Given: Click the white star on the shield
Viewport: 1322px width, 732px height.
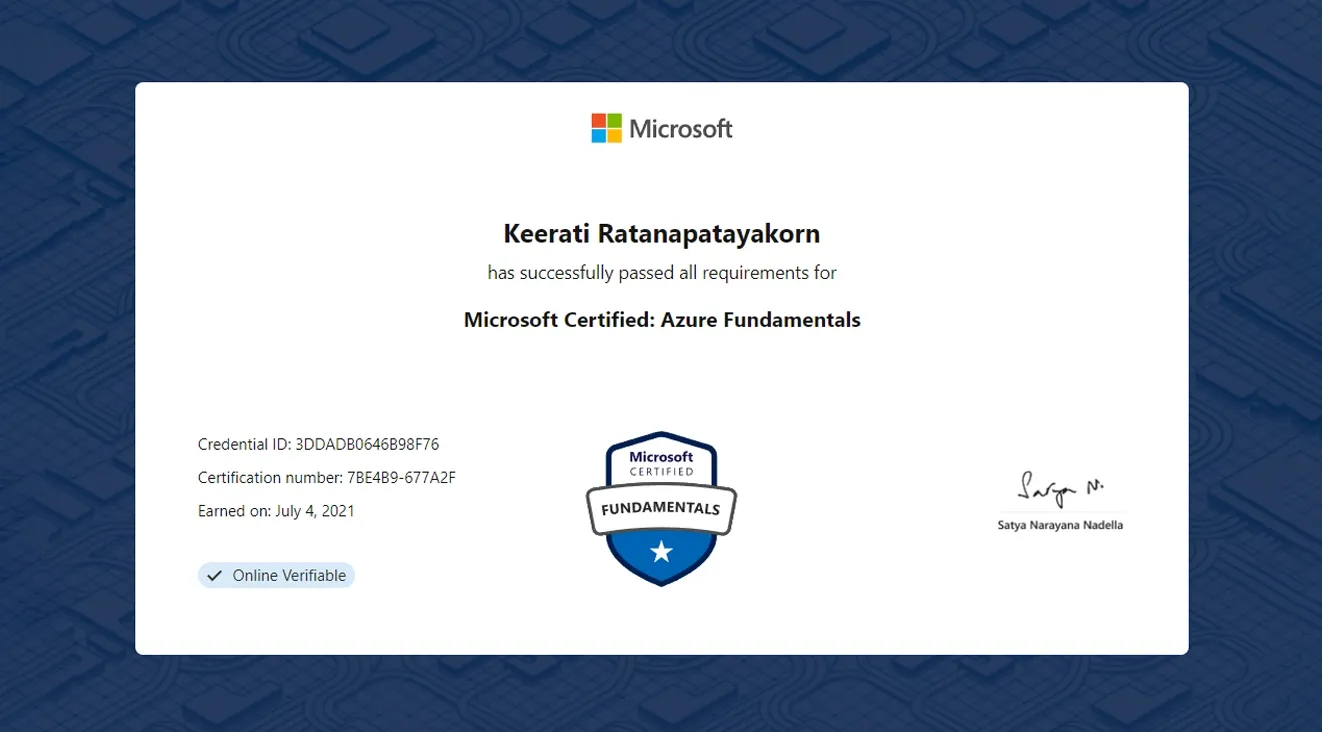Looking at the screenshot, I should 661,551.
